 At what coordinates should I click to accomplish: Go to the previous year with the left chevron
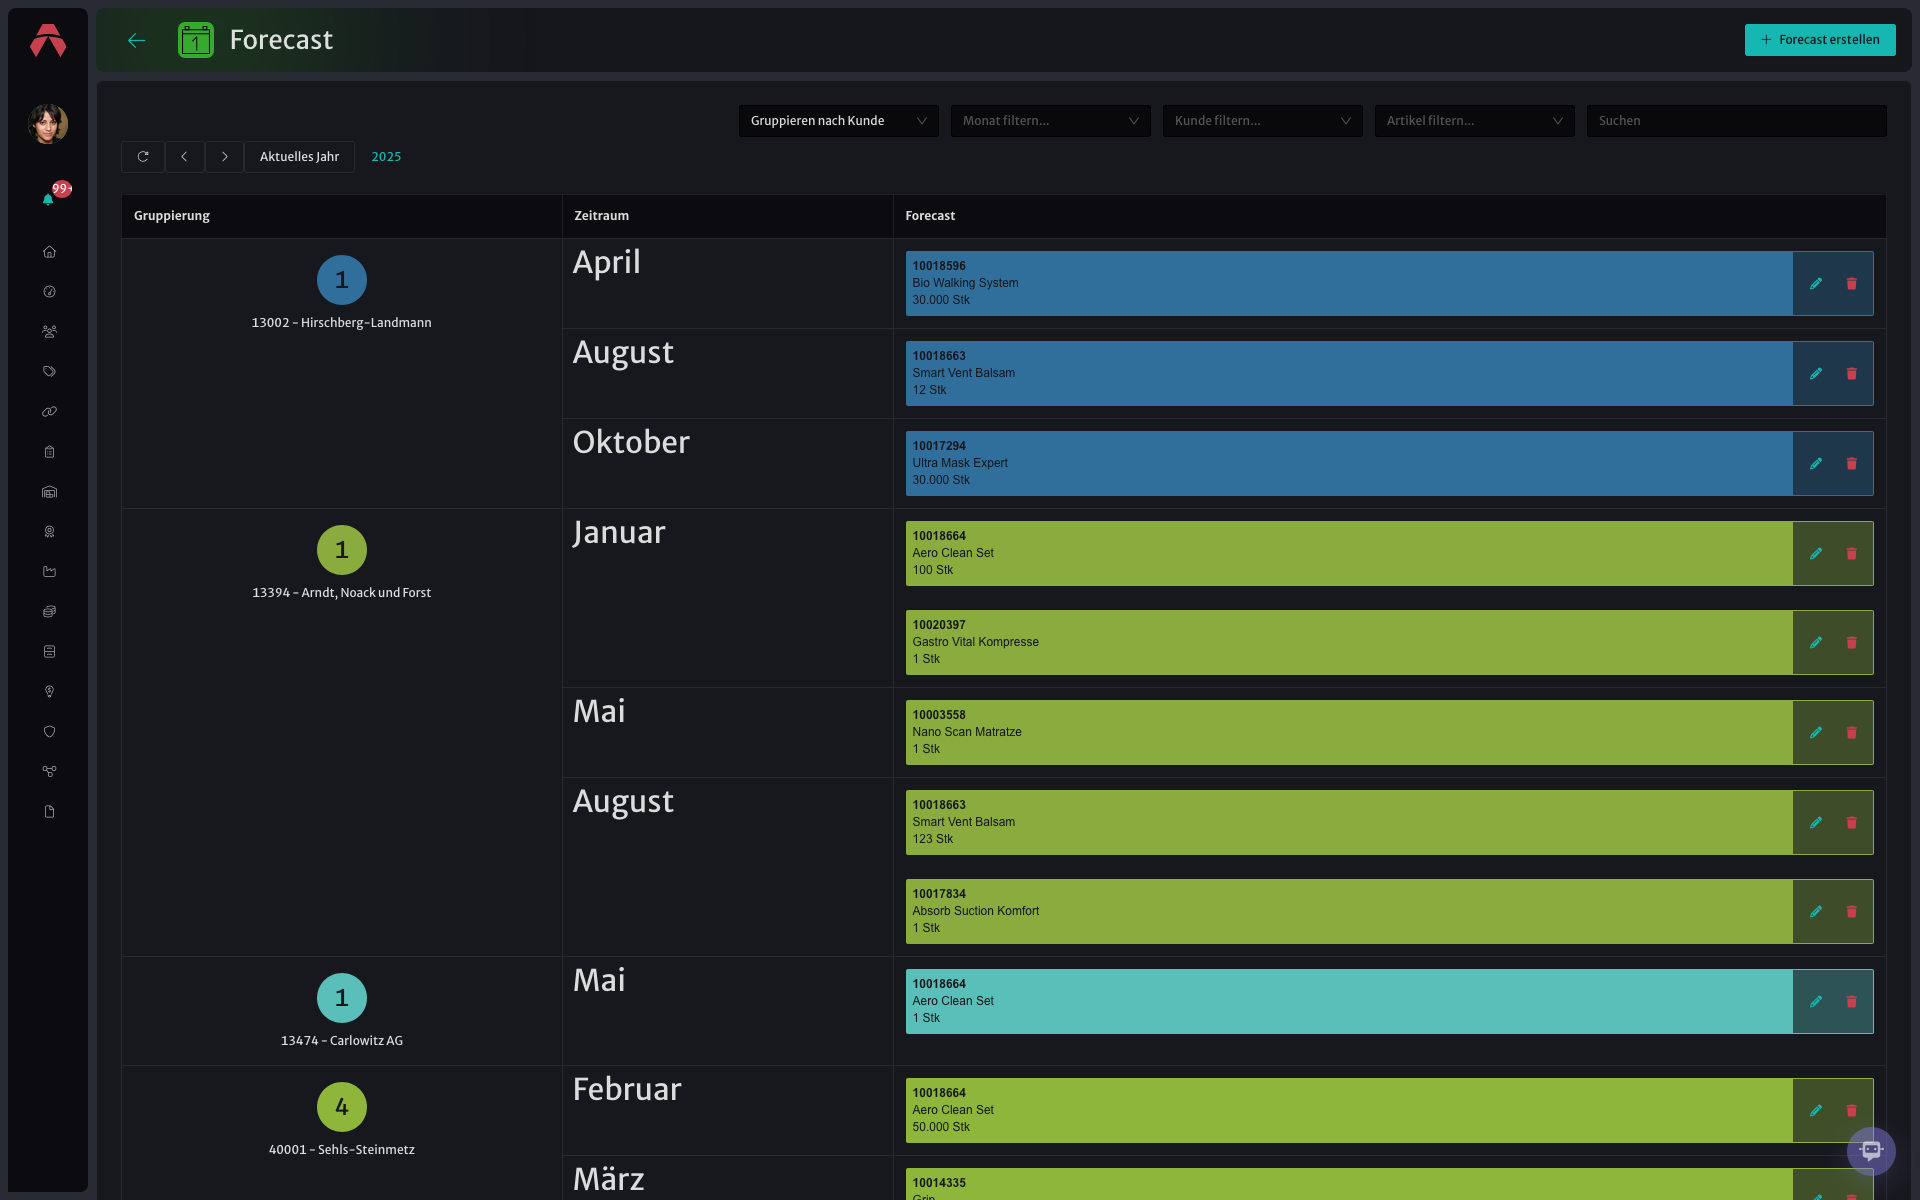coord(184,157)
